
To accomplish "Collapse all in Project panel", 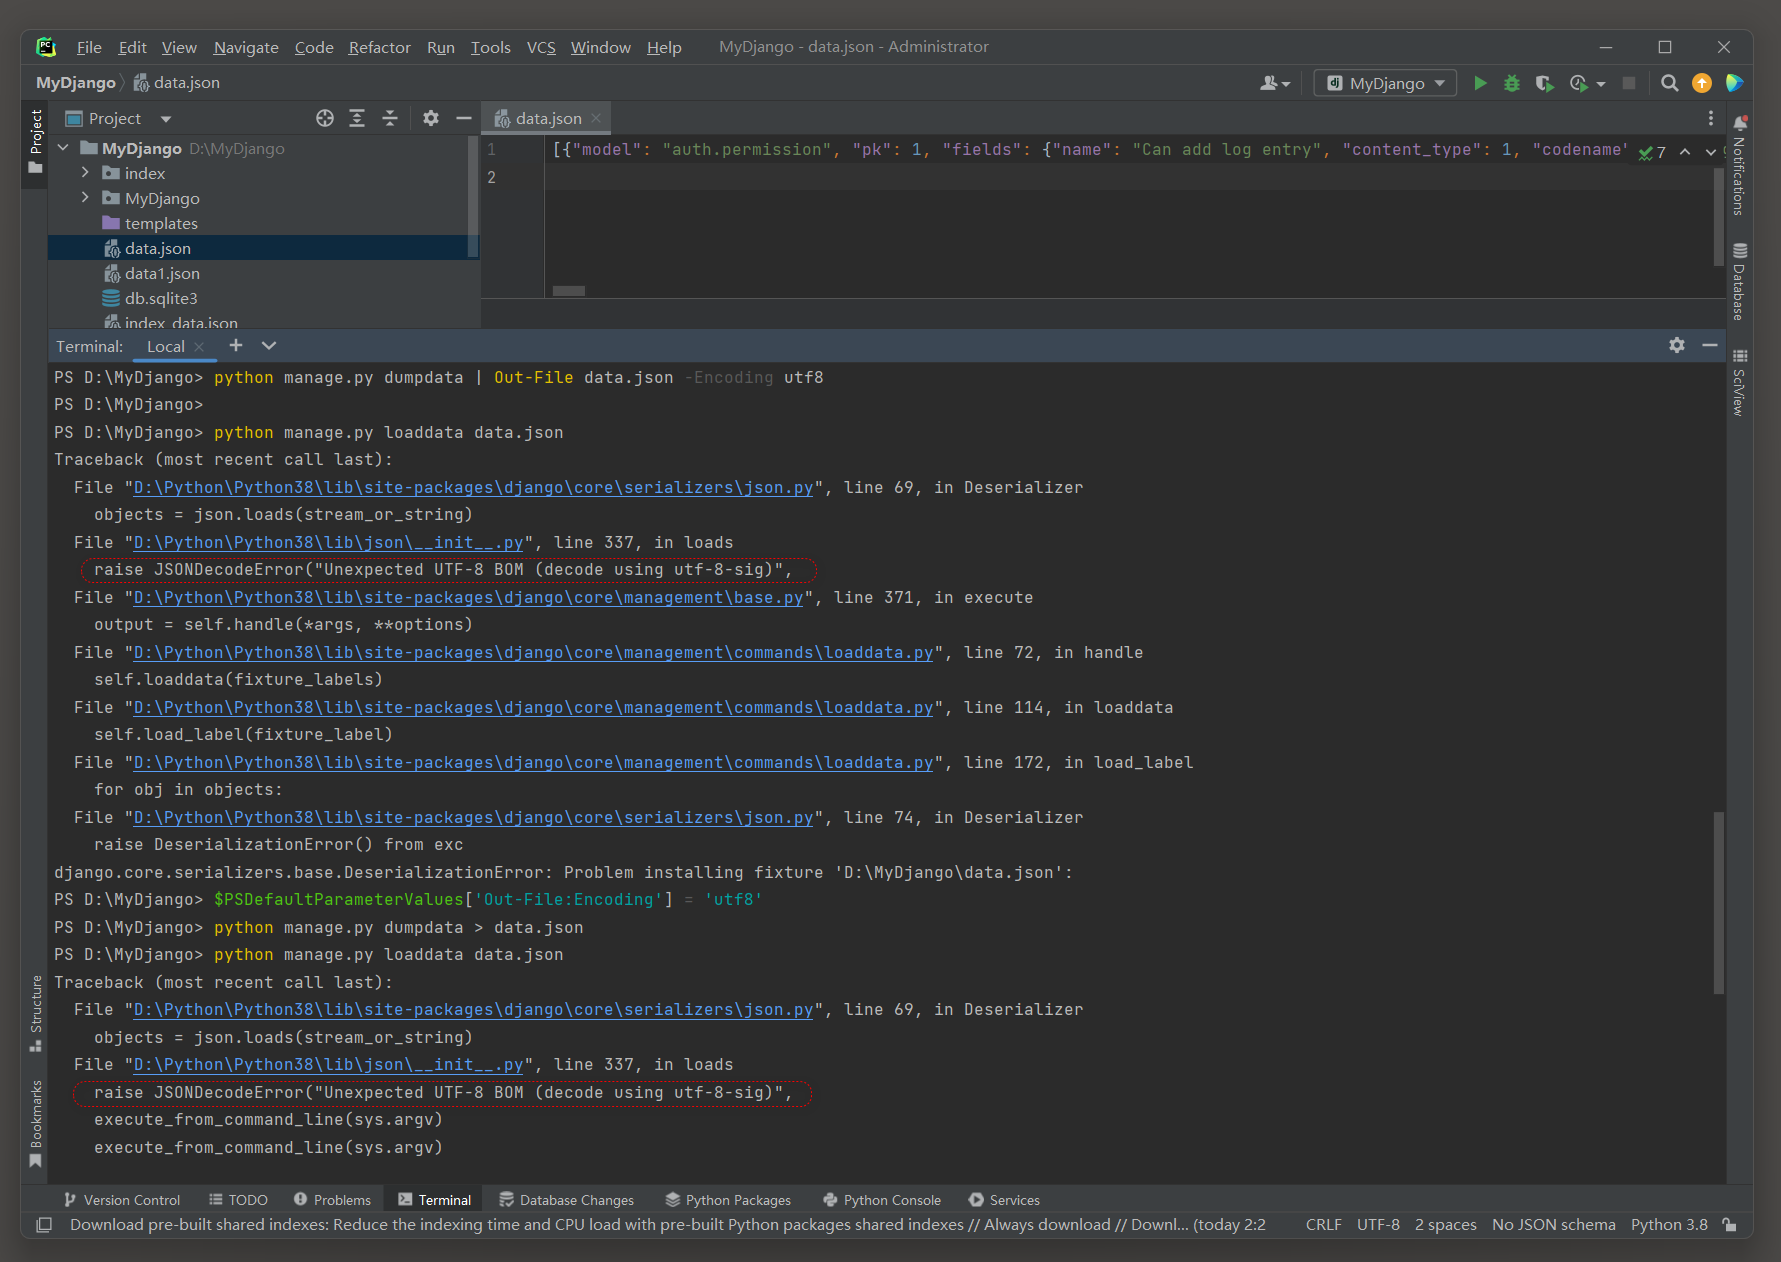I will (390, 118).
